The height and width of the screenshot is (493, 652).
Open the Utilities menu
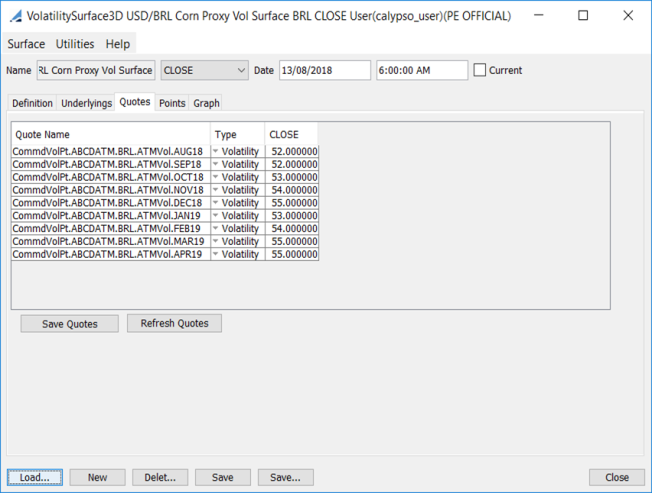coord(75,44)
